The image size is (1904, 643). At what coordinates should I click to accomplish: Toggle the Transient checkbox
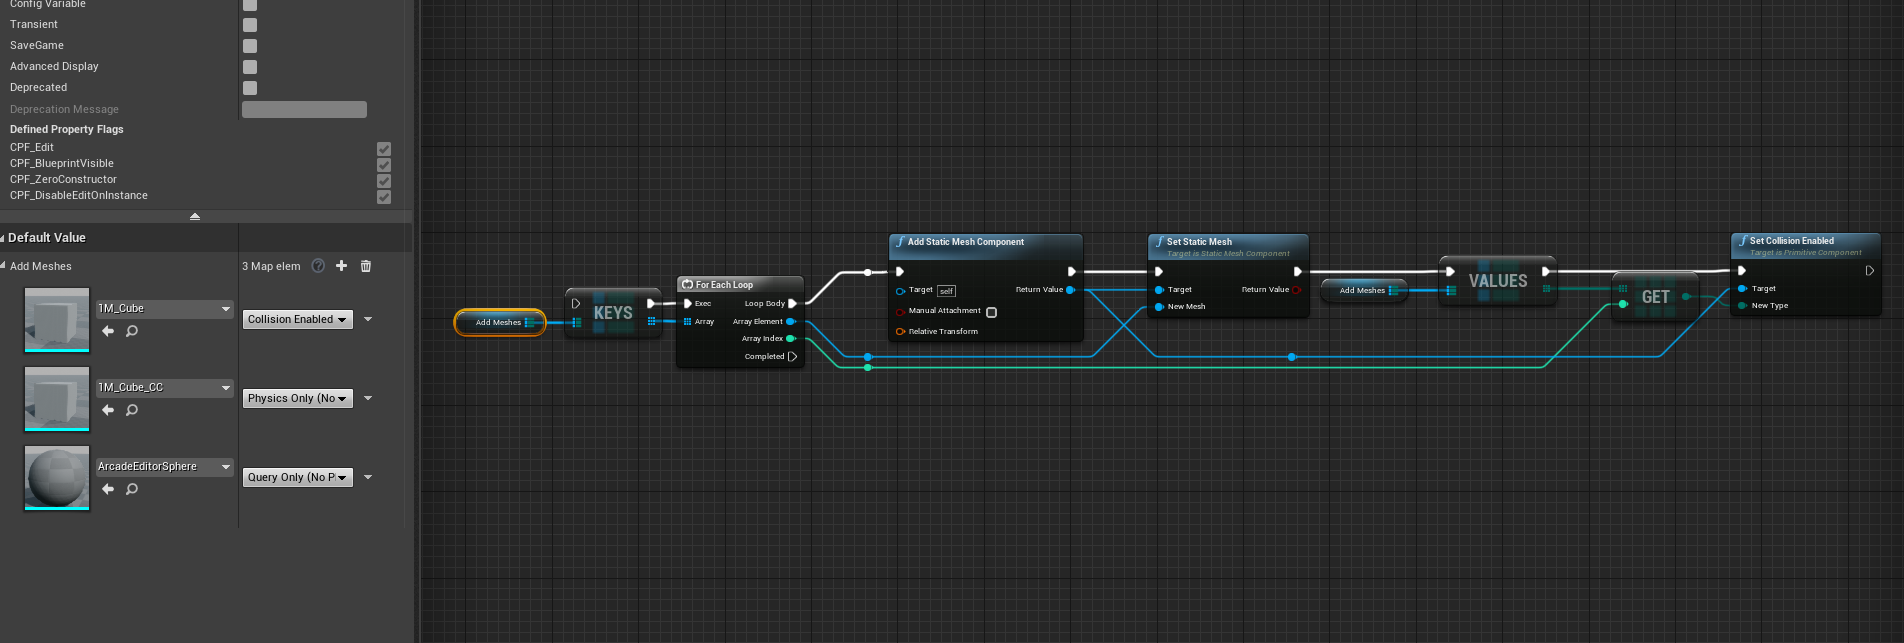250,25
